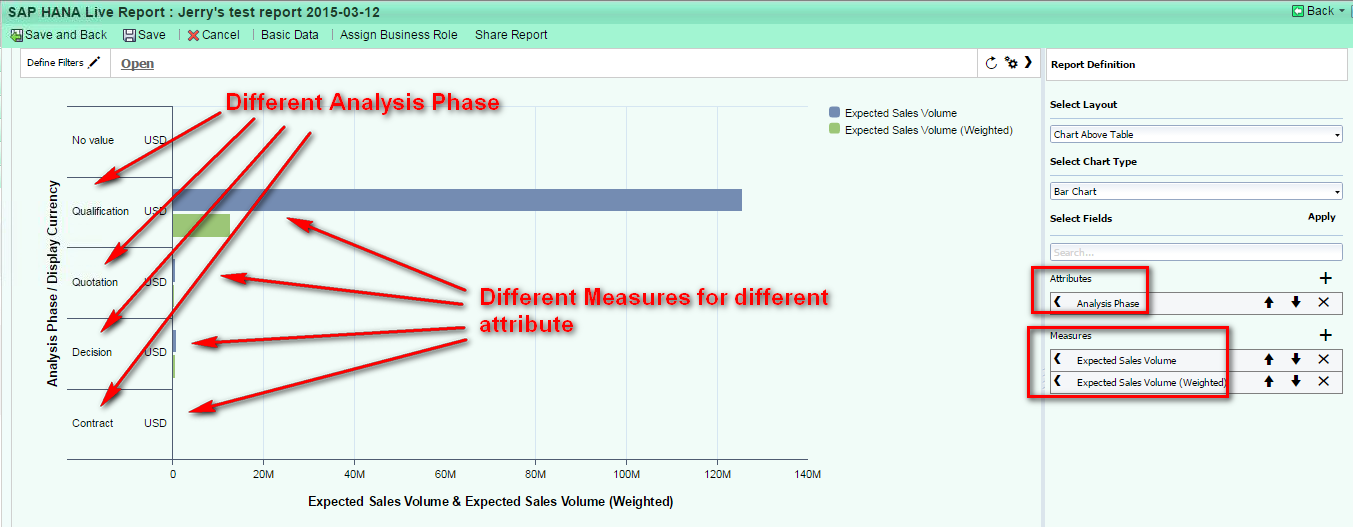Remove Expected Sales Volume (Weighted) measure
The height and width of the screenshot is (527, 1353).
[x=1323, y=381]
